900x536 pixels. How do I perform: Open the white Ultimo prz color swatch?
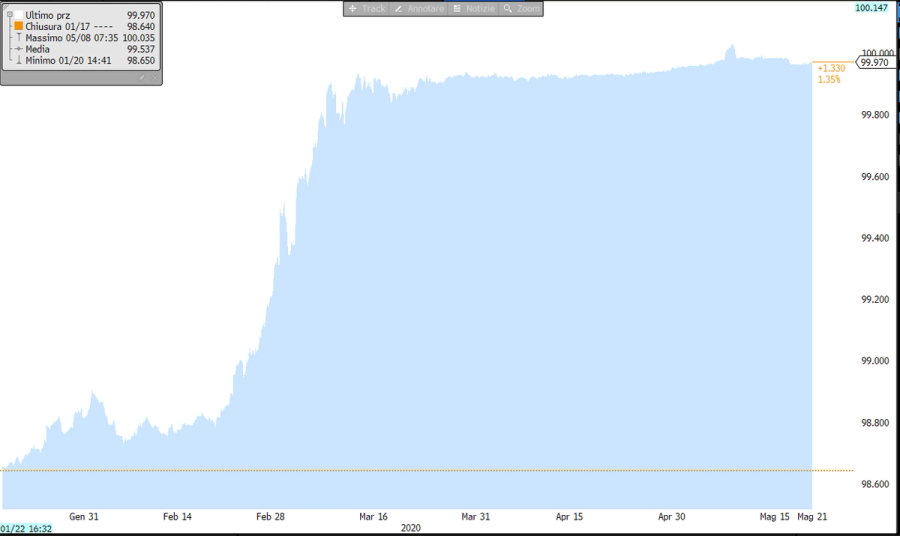(x=19, y=15)
